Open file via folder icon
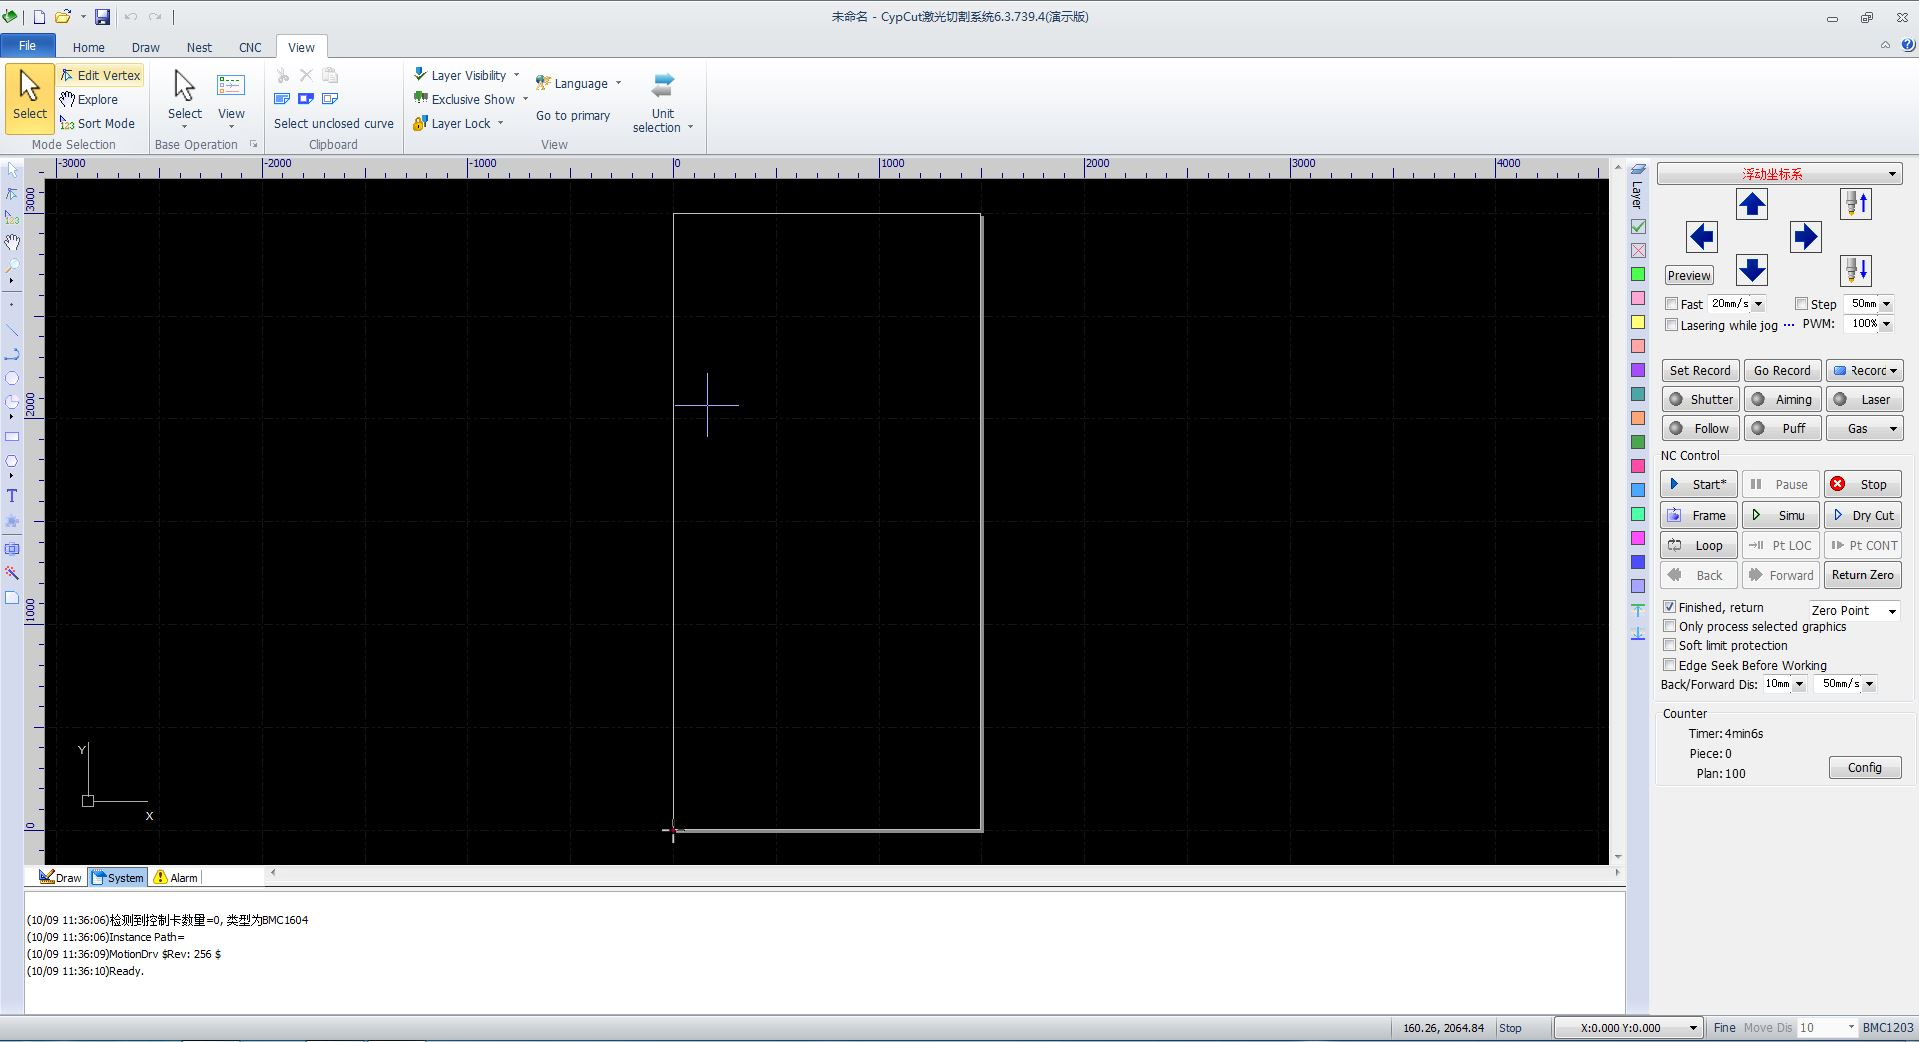1919x1042 pixels. tap(62, 17)
